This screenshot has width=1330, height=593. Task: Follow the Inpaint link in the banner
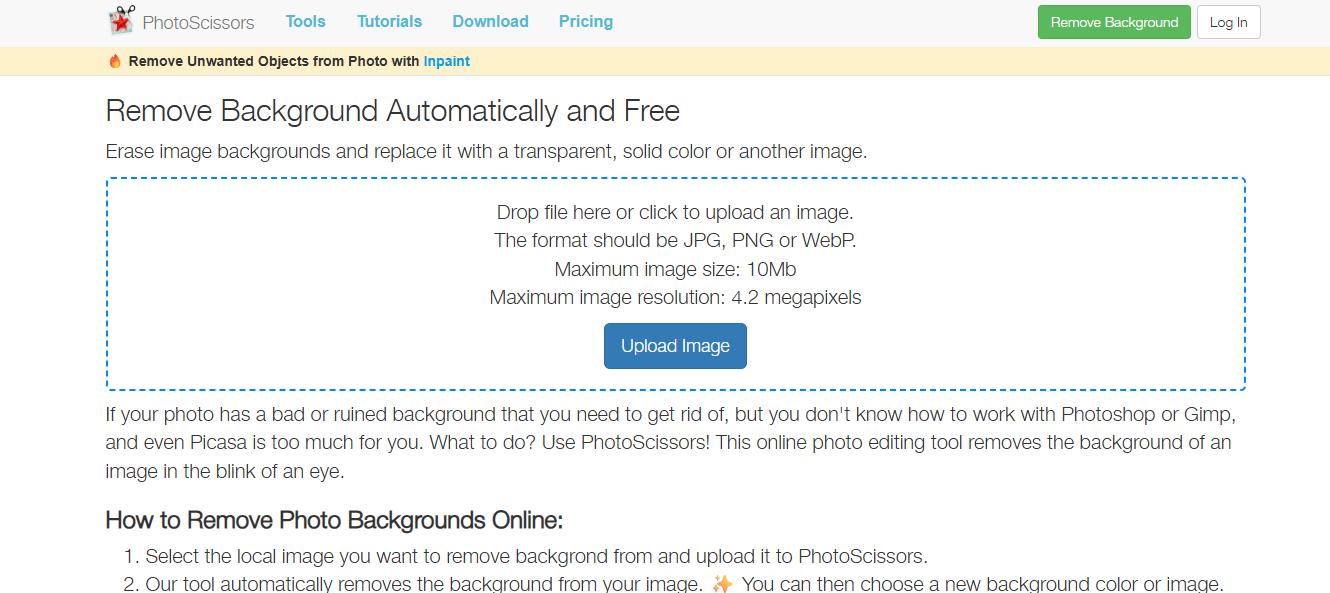pyautogui.click(x=446, y=61)
